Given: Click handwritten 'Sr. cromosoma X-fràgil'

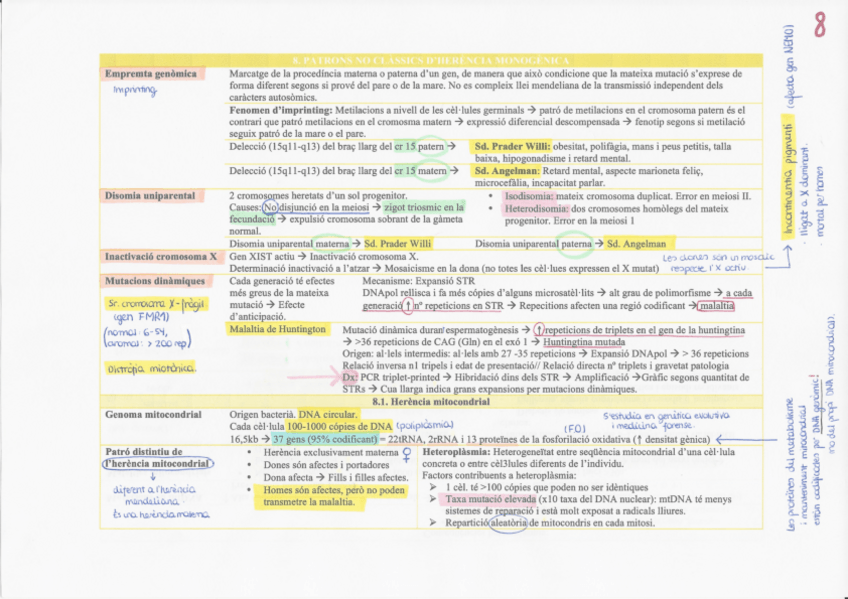Looking at the screenshot, I should pos(157,304).
